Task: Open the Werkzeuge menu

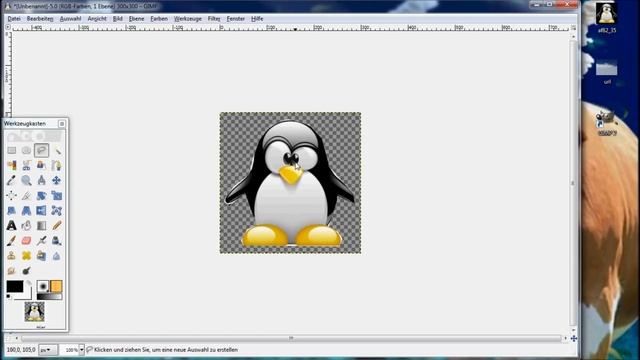Action: (x=188, y=19)
